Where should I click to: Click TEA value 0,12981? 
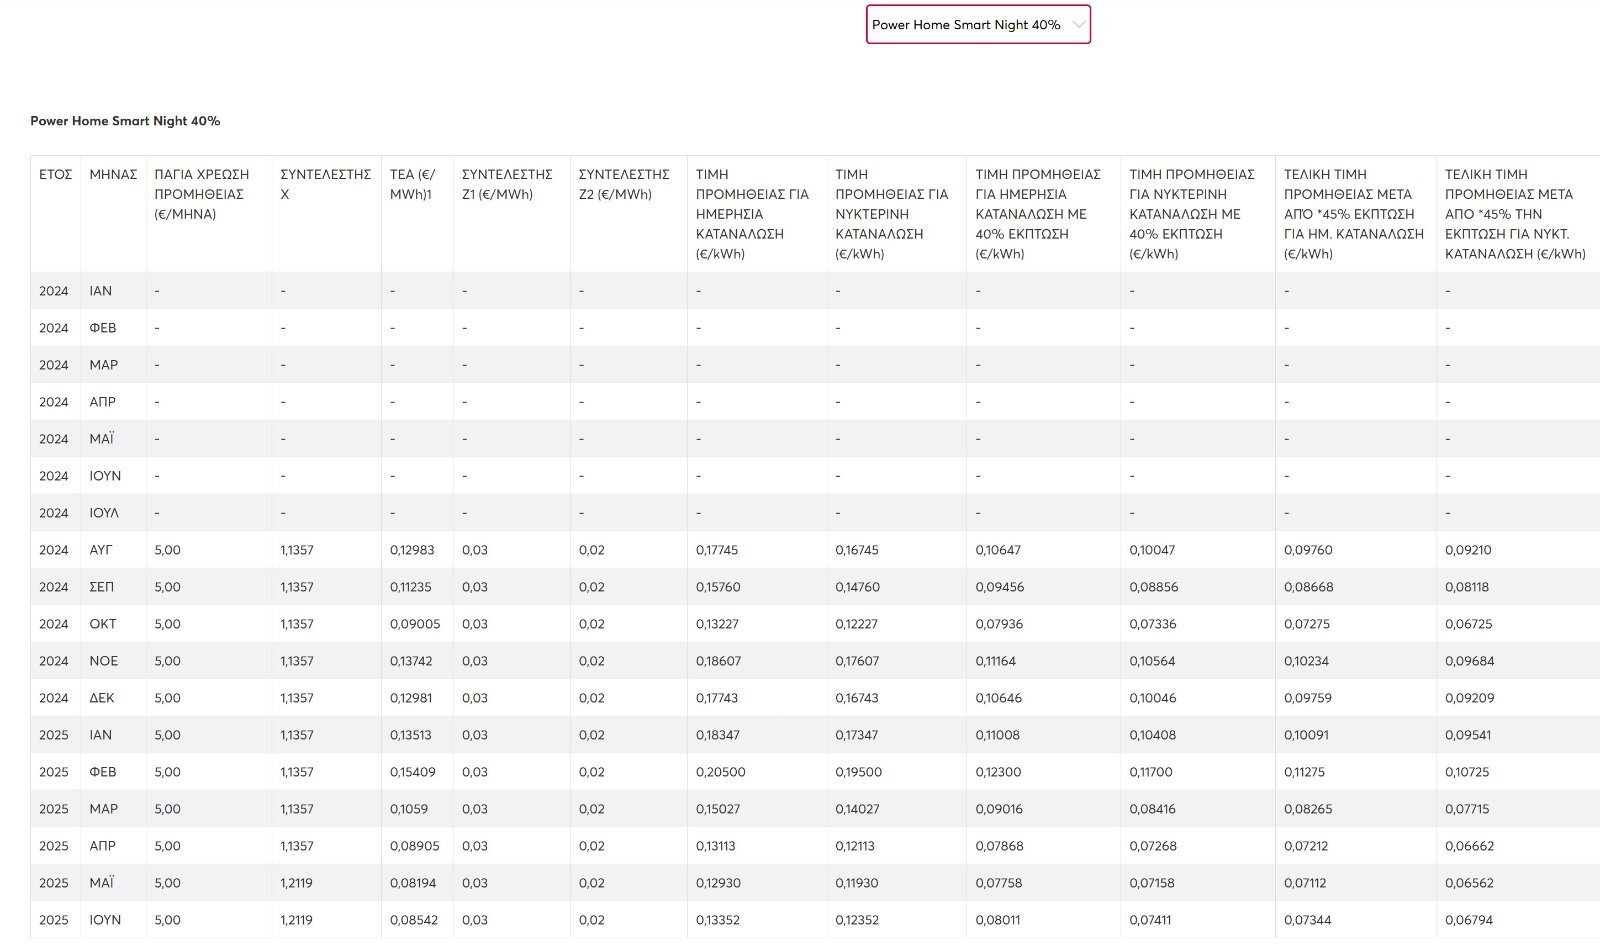tap(411, 698)
